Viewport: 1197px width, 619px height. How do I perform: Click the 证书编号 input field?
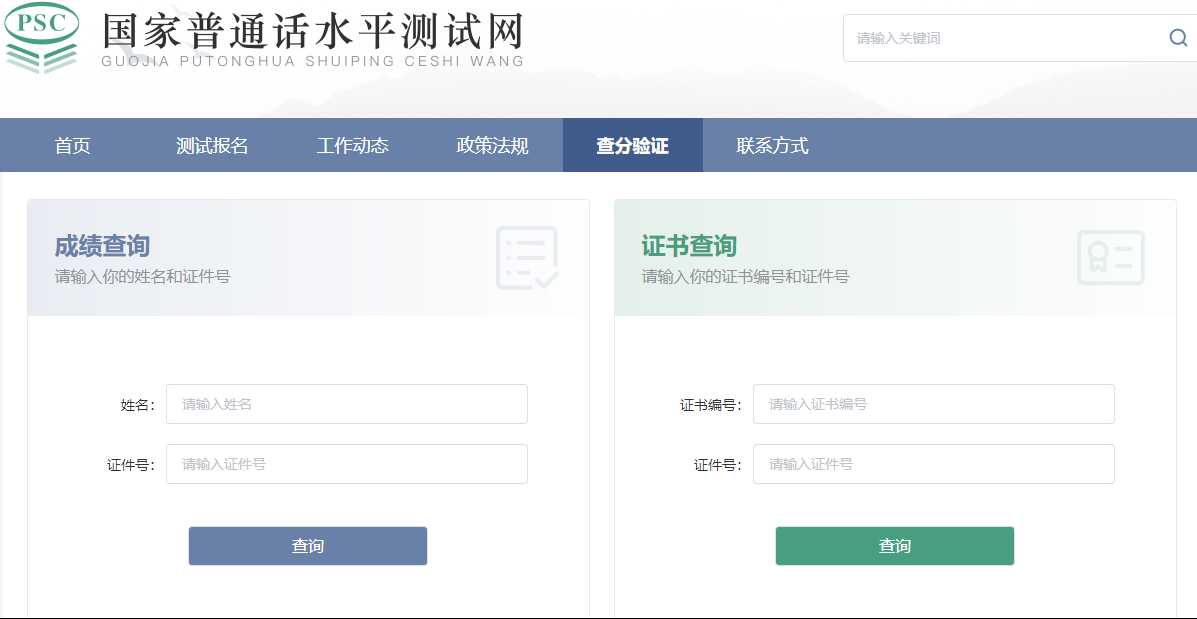click(x=933, y=404)
